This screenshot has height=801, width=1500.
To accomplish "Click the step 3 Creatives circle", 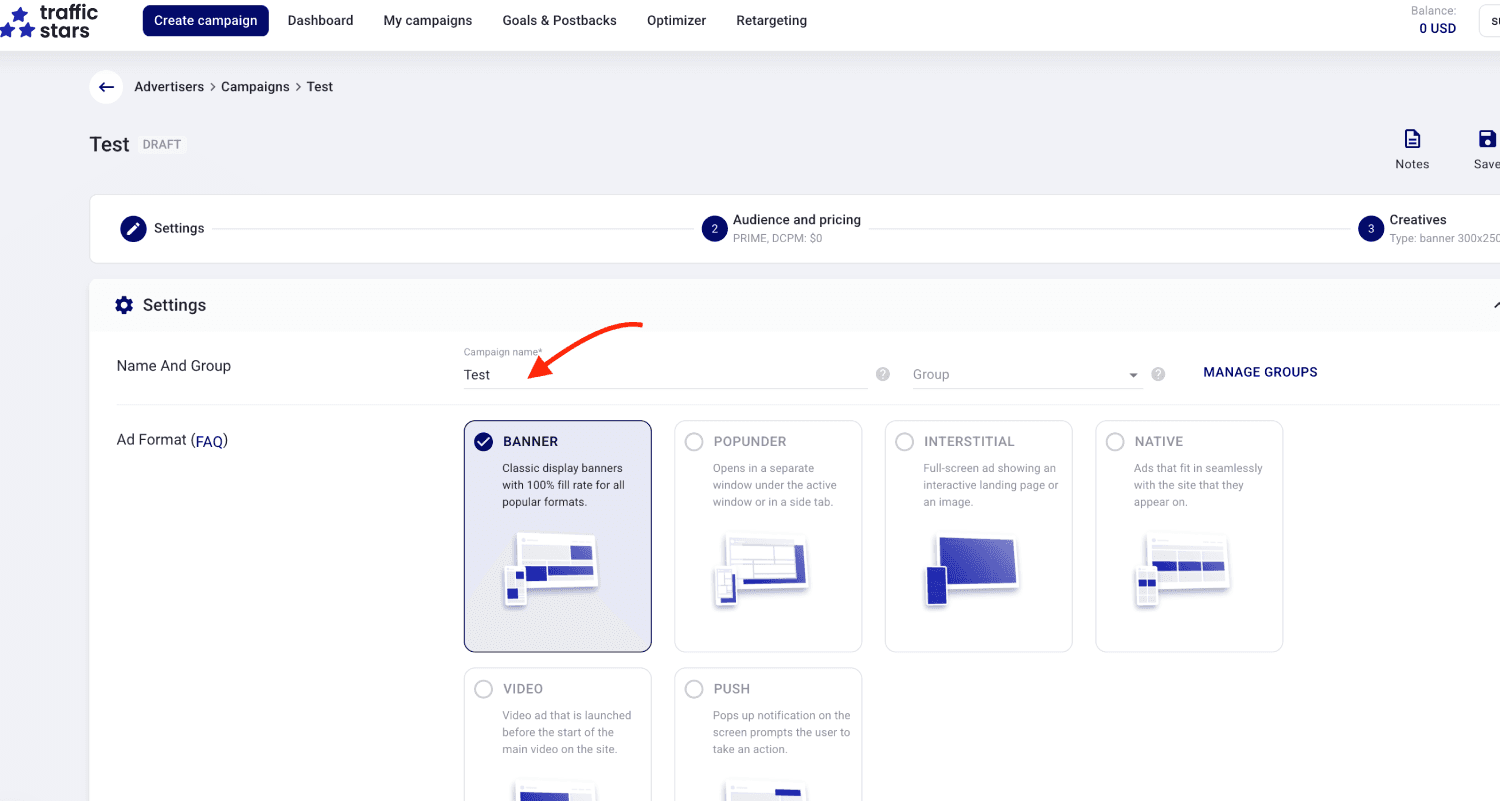I will click(1371, 228).
